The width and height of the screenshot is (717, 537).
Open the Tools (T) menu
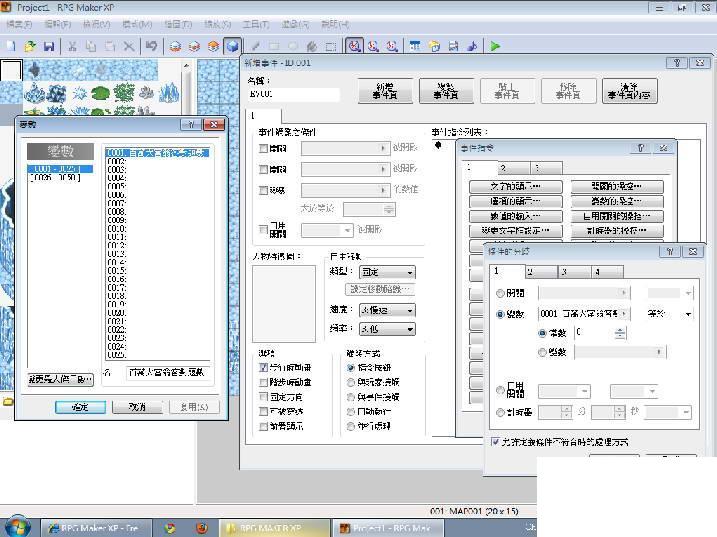255,24
